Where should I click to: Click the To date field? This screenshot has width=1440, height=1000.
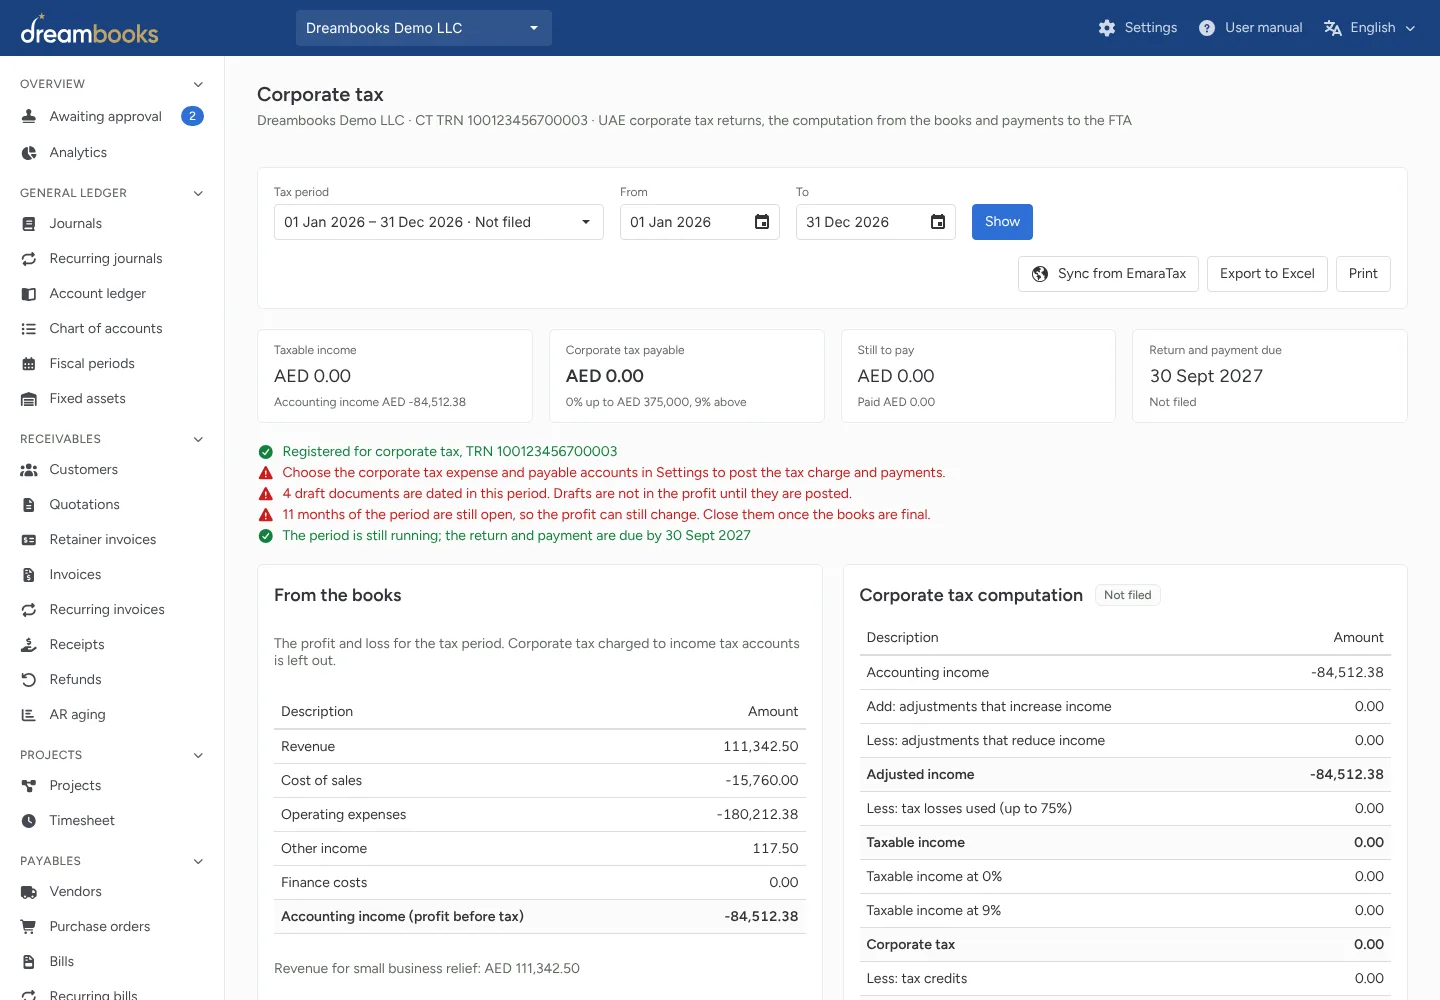(876, 222)
